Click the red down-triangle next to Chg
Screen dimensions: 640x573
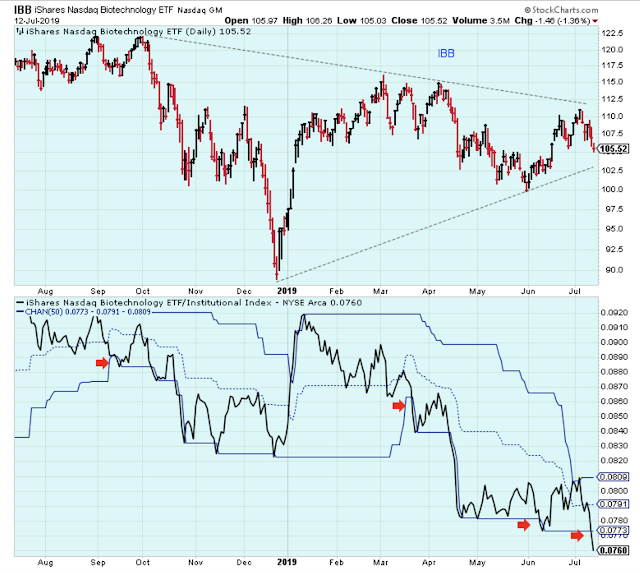(595, 21)
